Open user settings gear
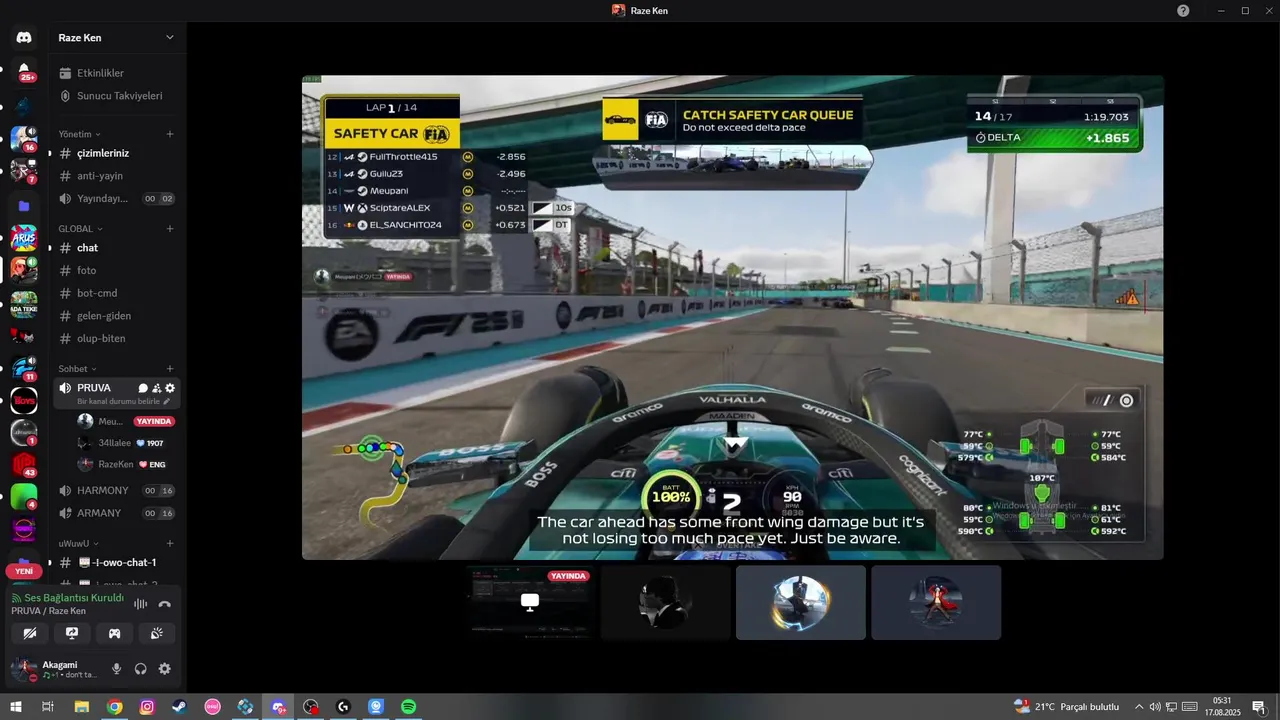The width and height of the screenshot is (1280, 720). click(165, 669)
